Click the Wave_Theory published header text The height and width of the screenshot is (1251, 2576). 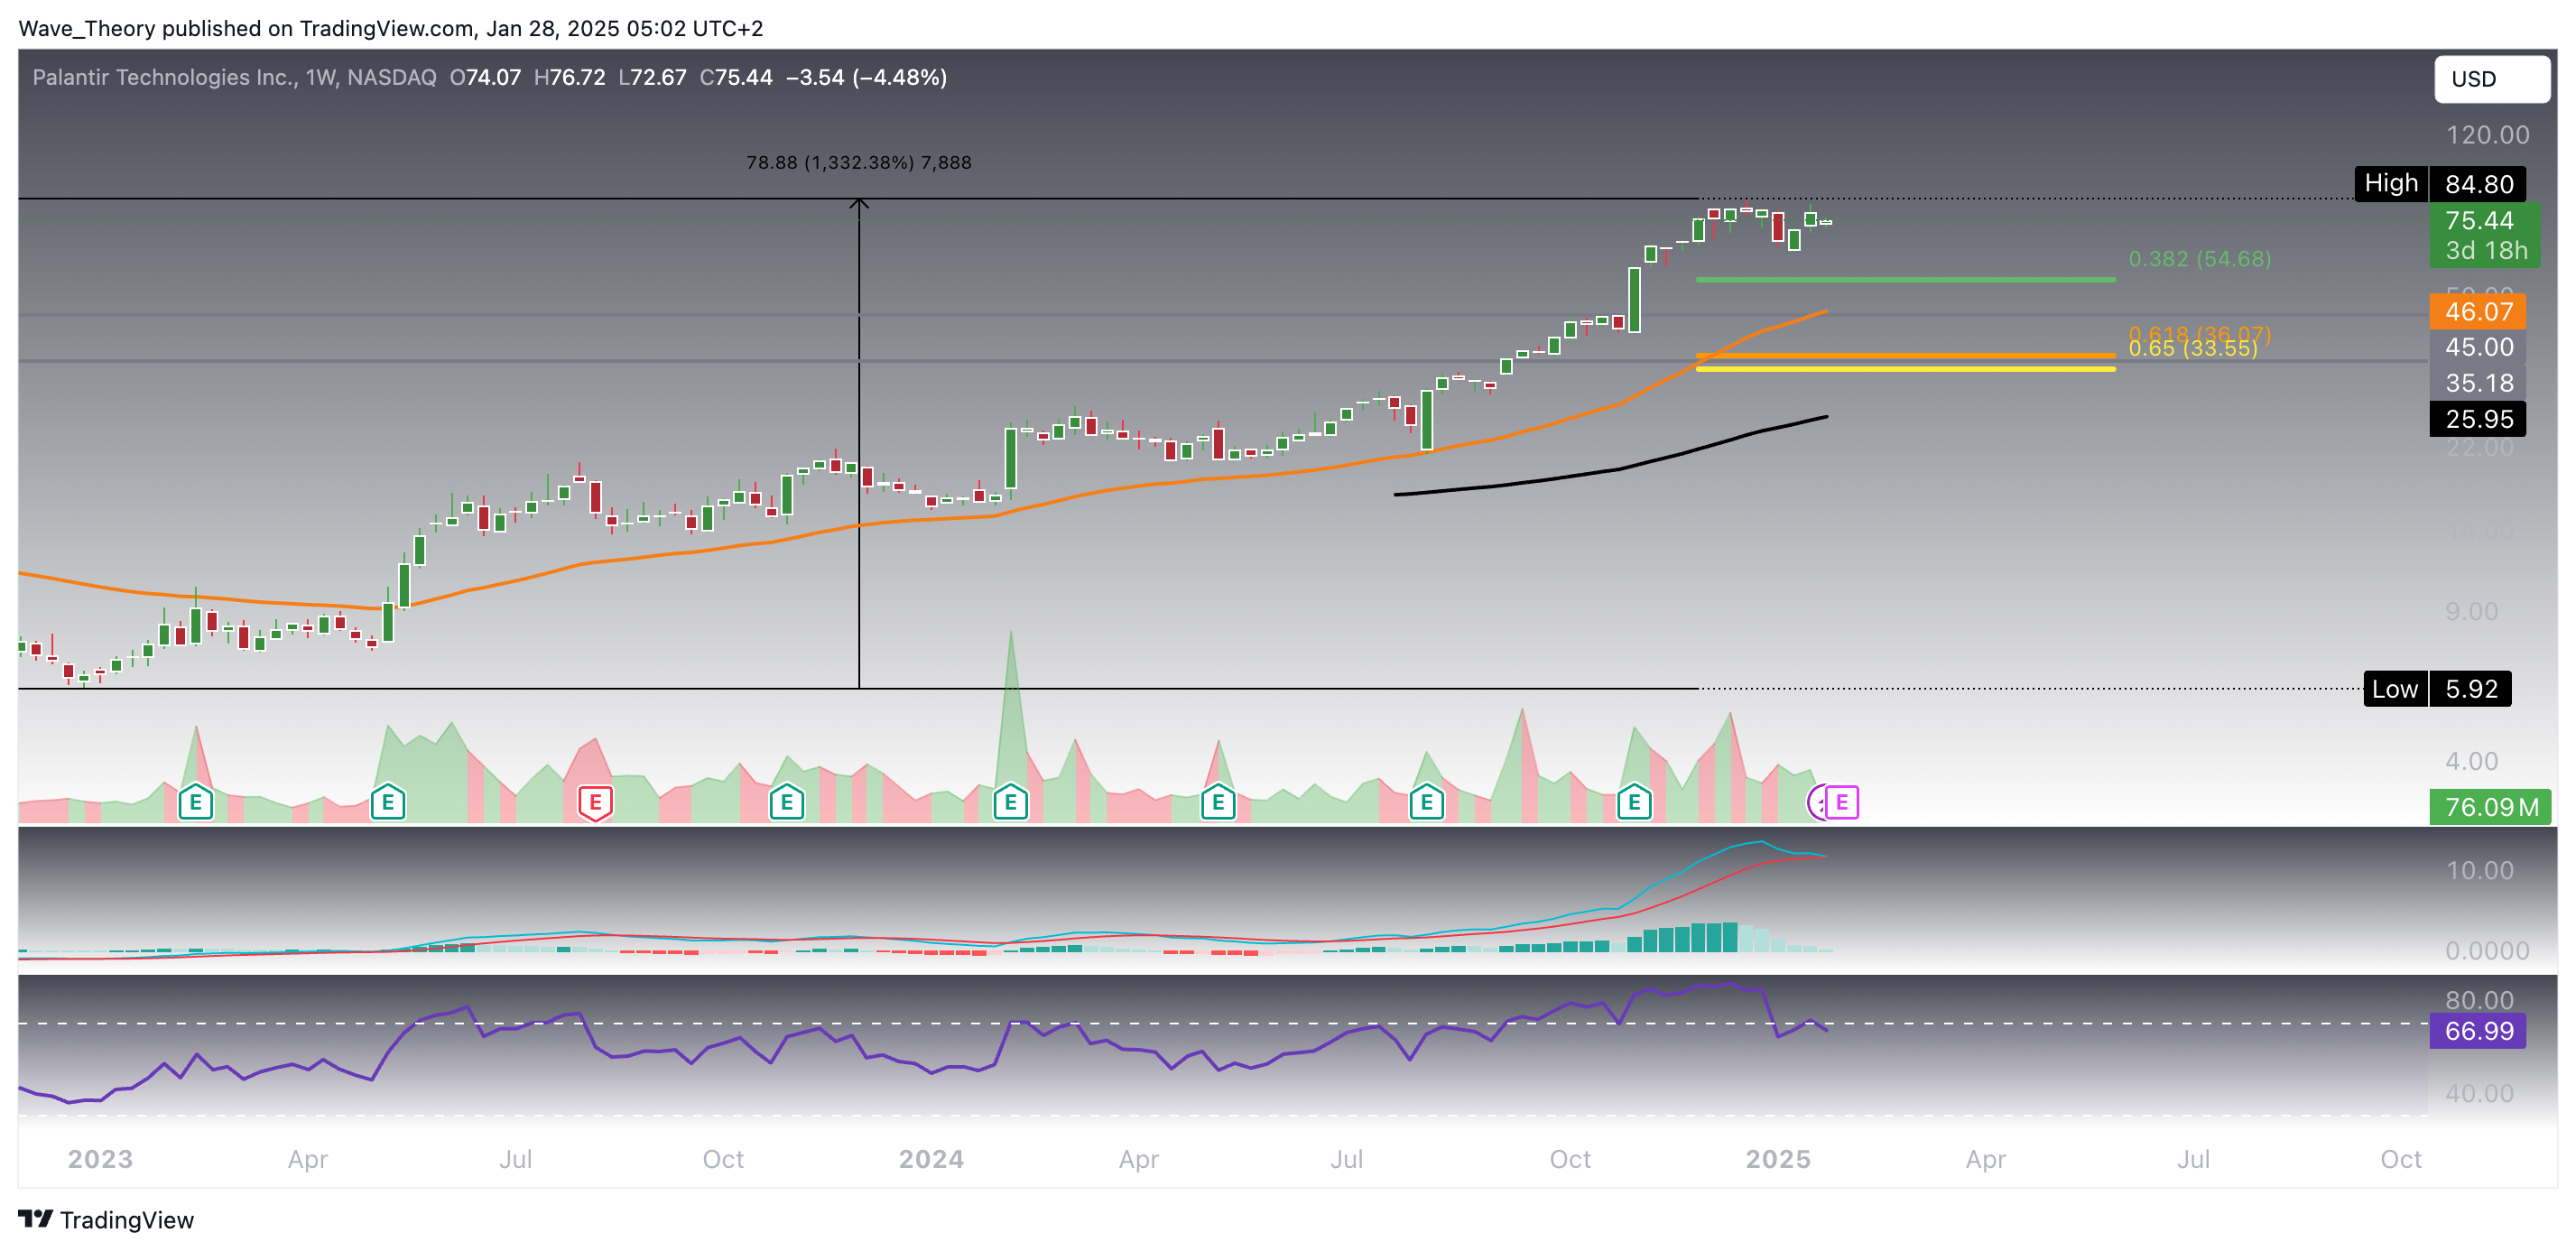coord(390,28)
